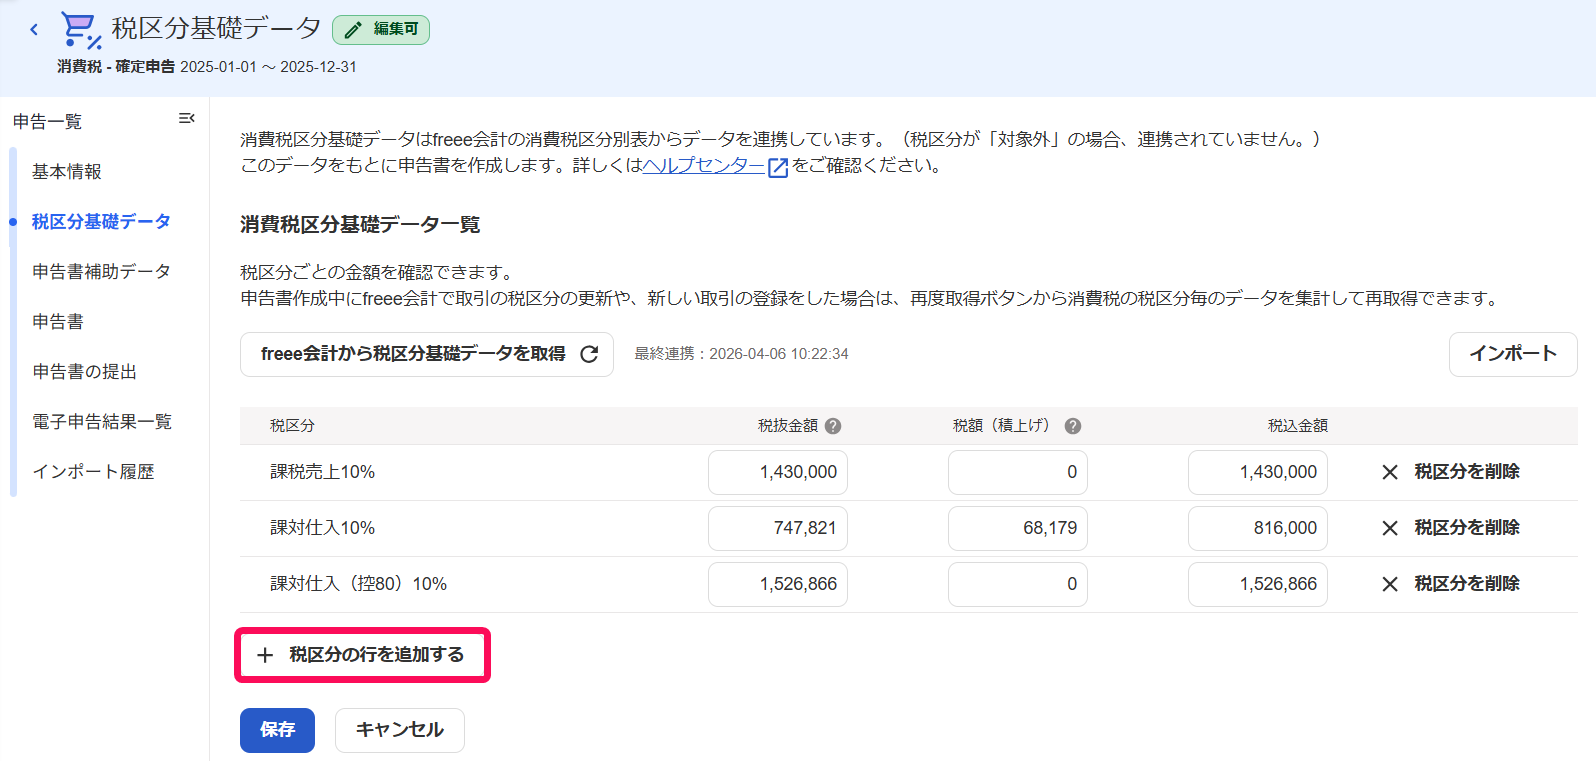Edit 税額 field of 課税売上10% row
Screen dimensions: 1596x761
click(1018, 472)
